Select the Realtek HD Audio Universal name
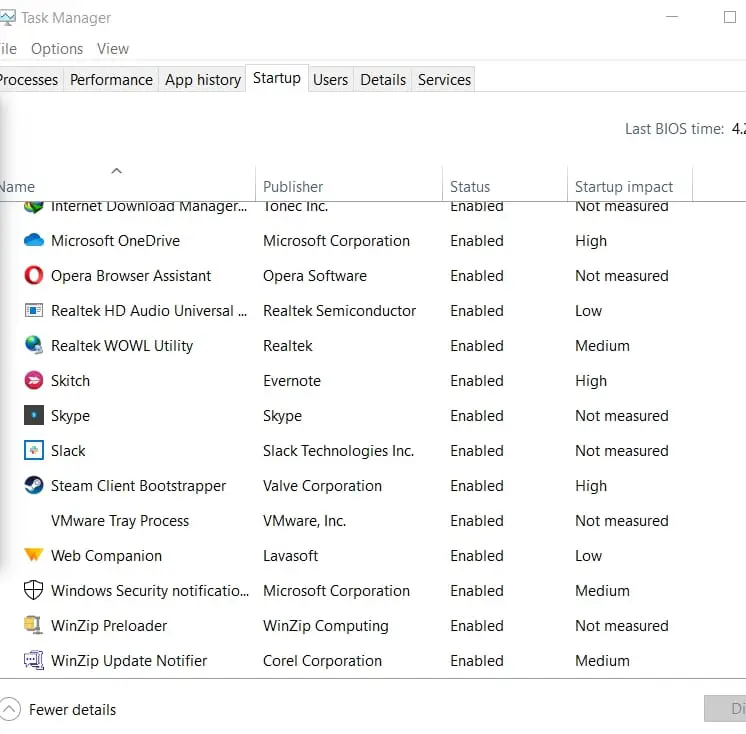The image size is (746, 734). click(149, 311)
